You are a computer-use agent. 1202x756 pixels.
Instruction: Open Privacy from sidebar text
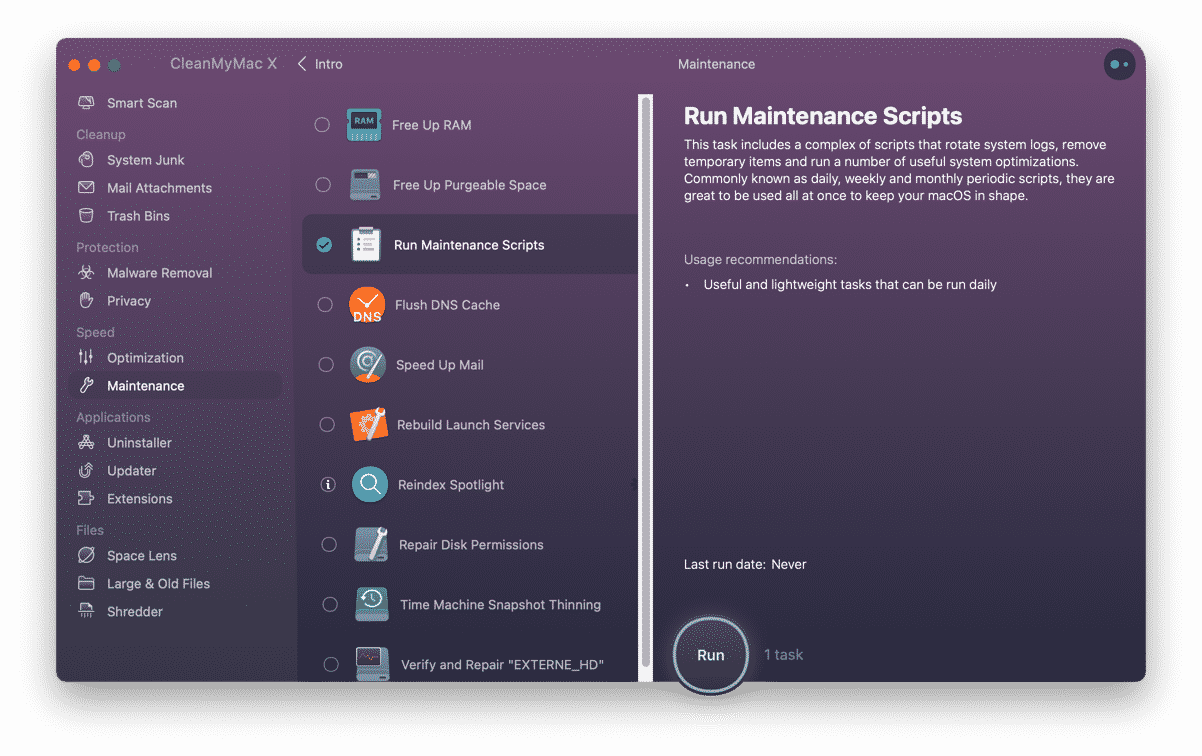pyautogui.click(x=129, y=301)
